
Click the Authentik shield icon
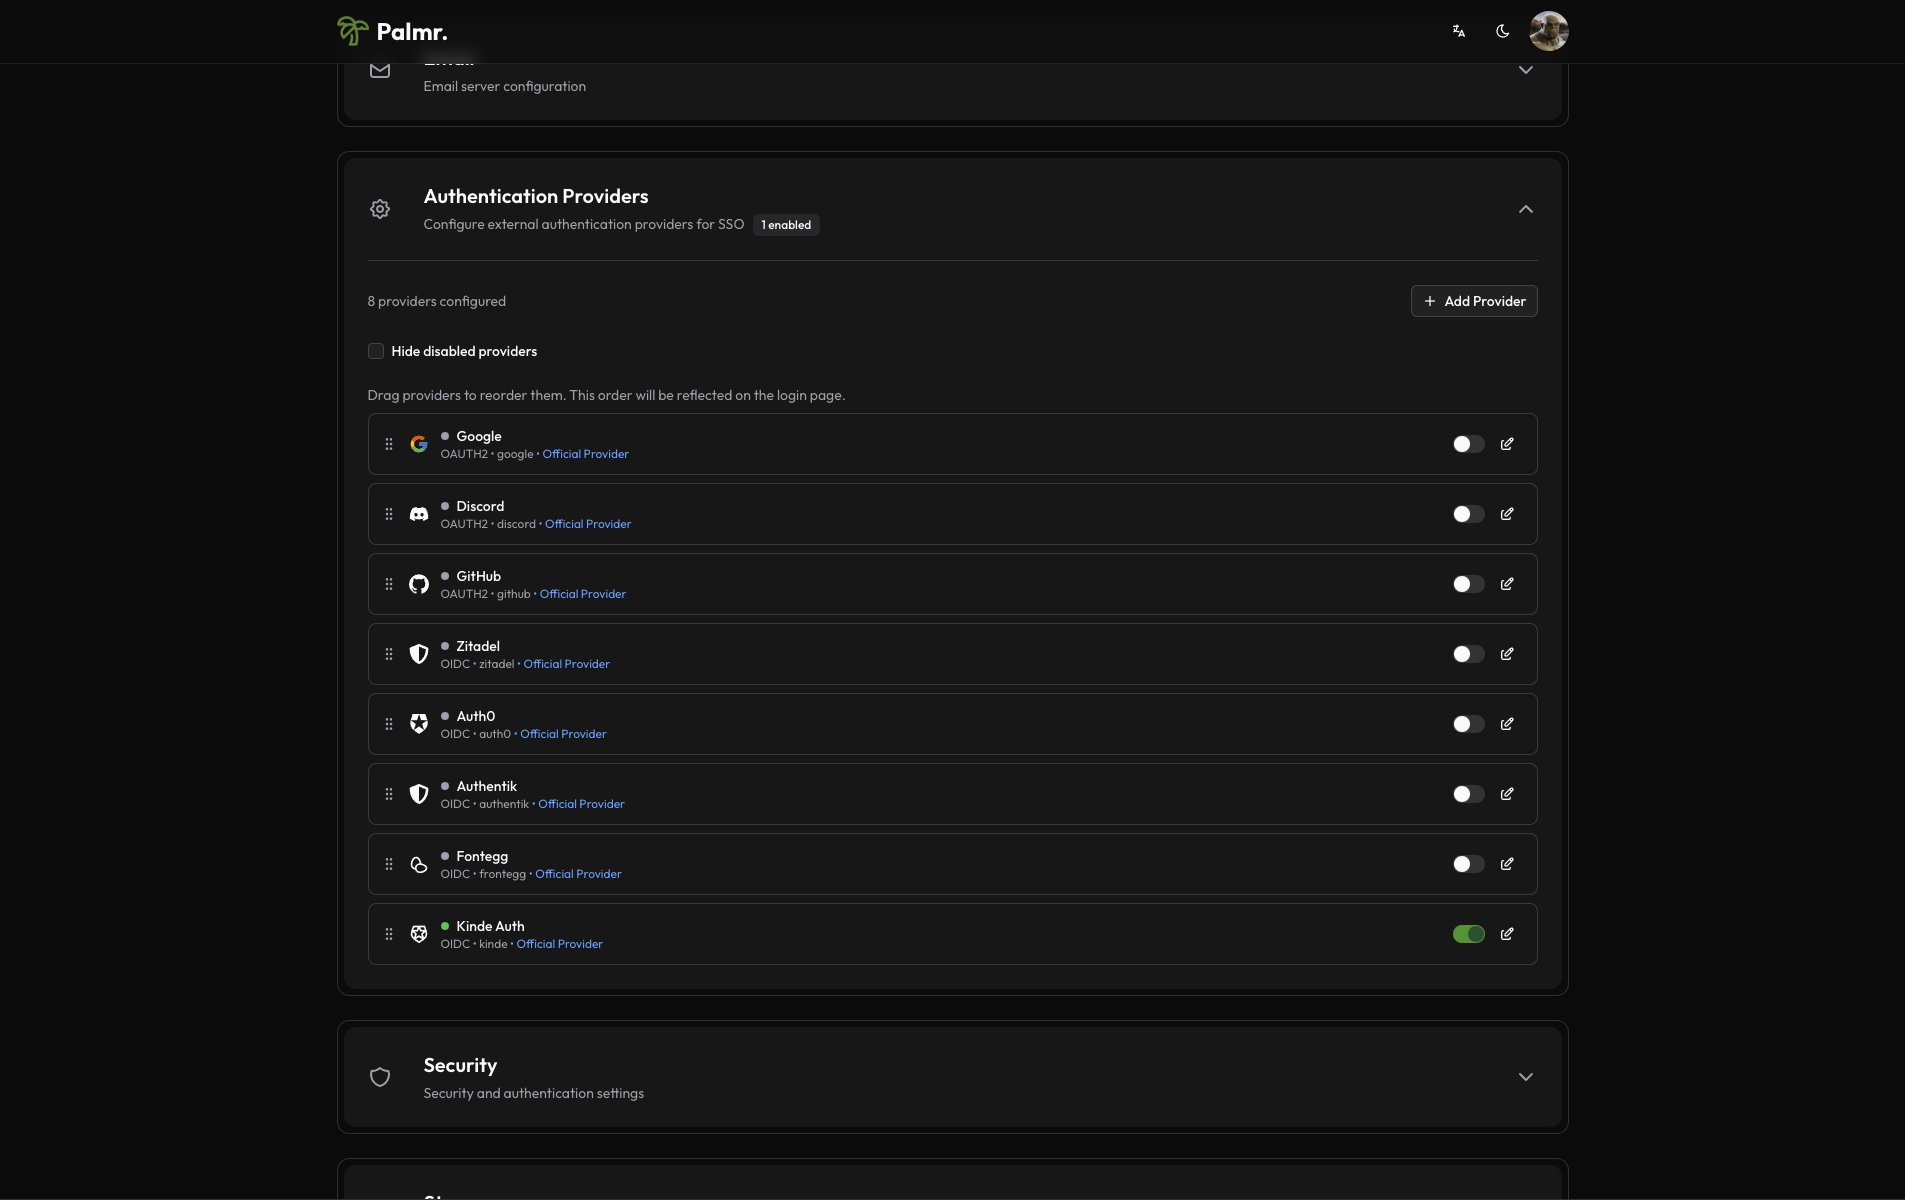(419, 794)
